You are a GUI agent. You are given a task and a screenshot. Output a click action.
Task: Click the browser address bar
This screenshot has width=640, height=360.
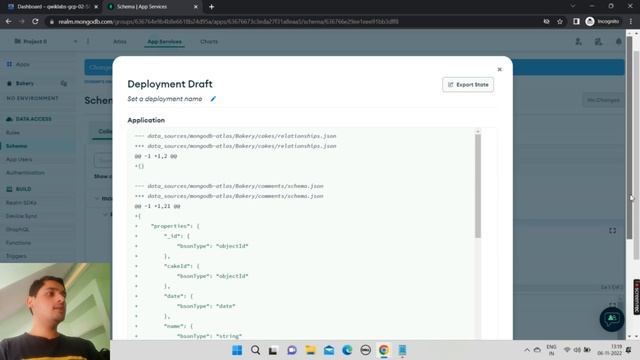tap(294, 21)
